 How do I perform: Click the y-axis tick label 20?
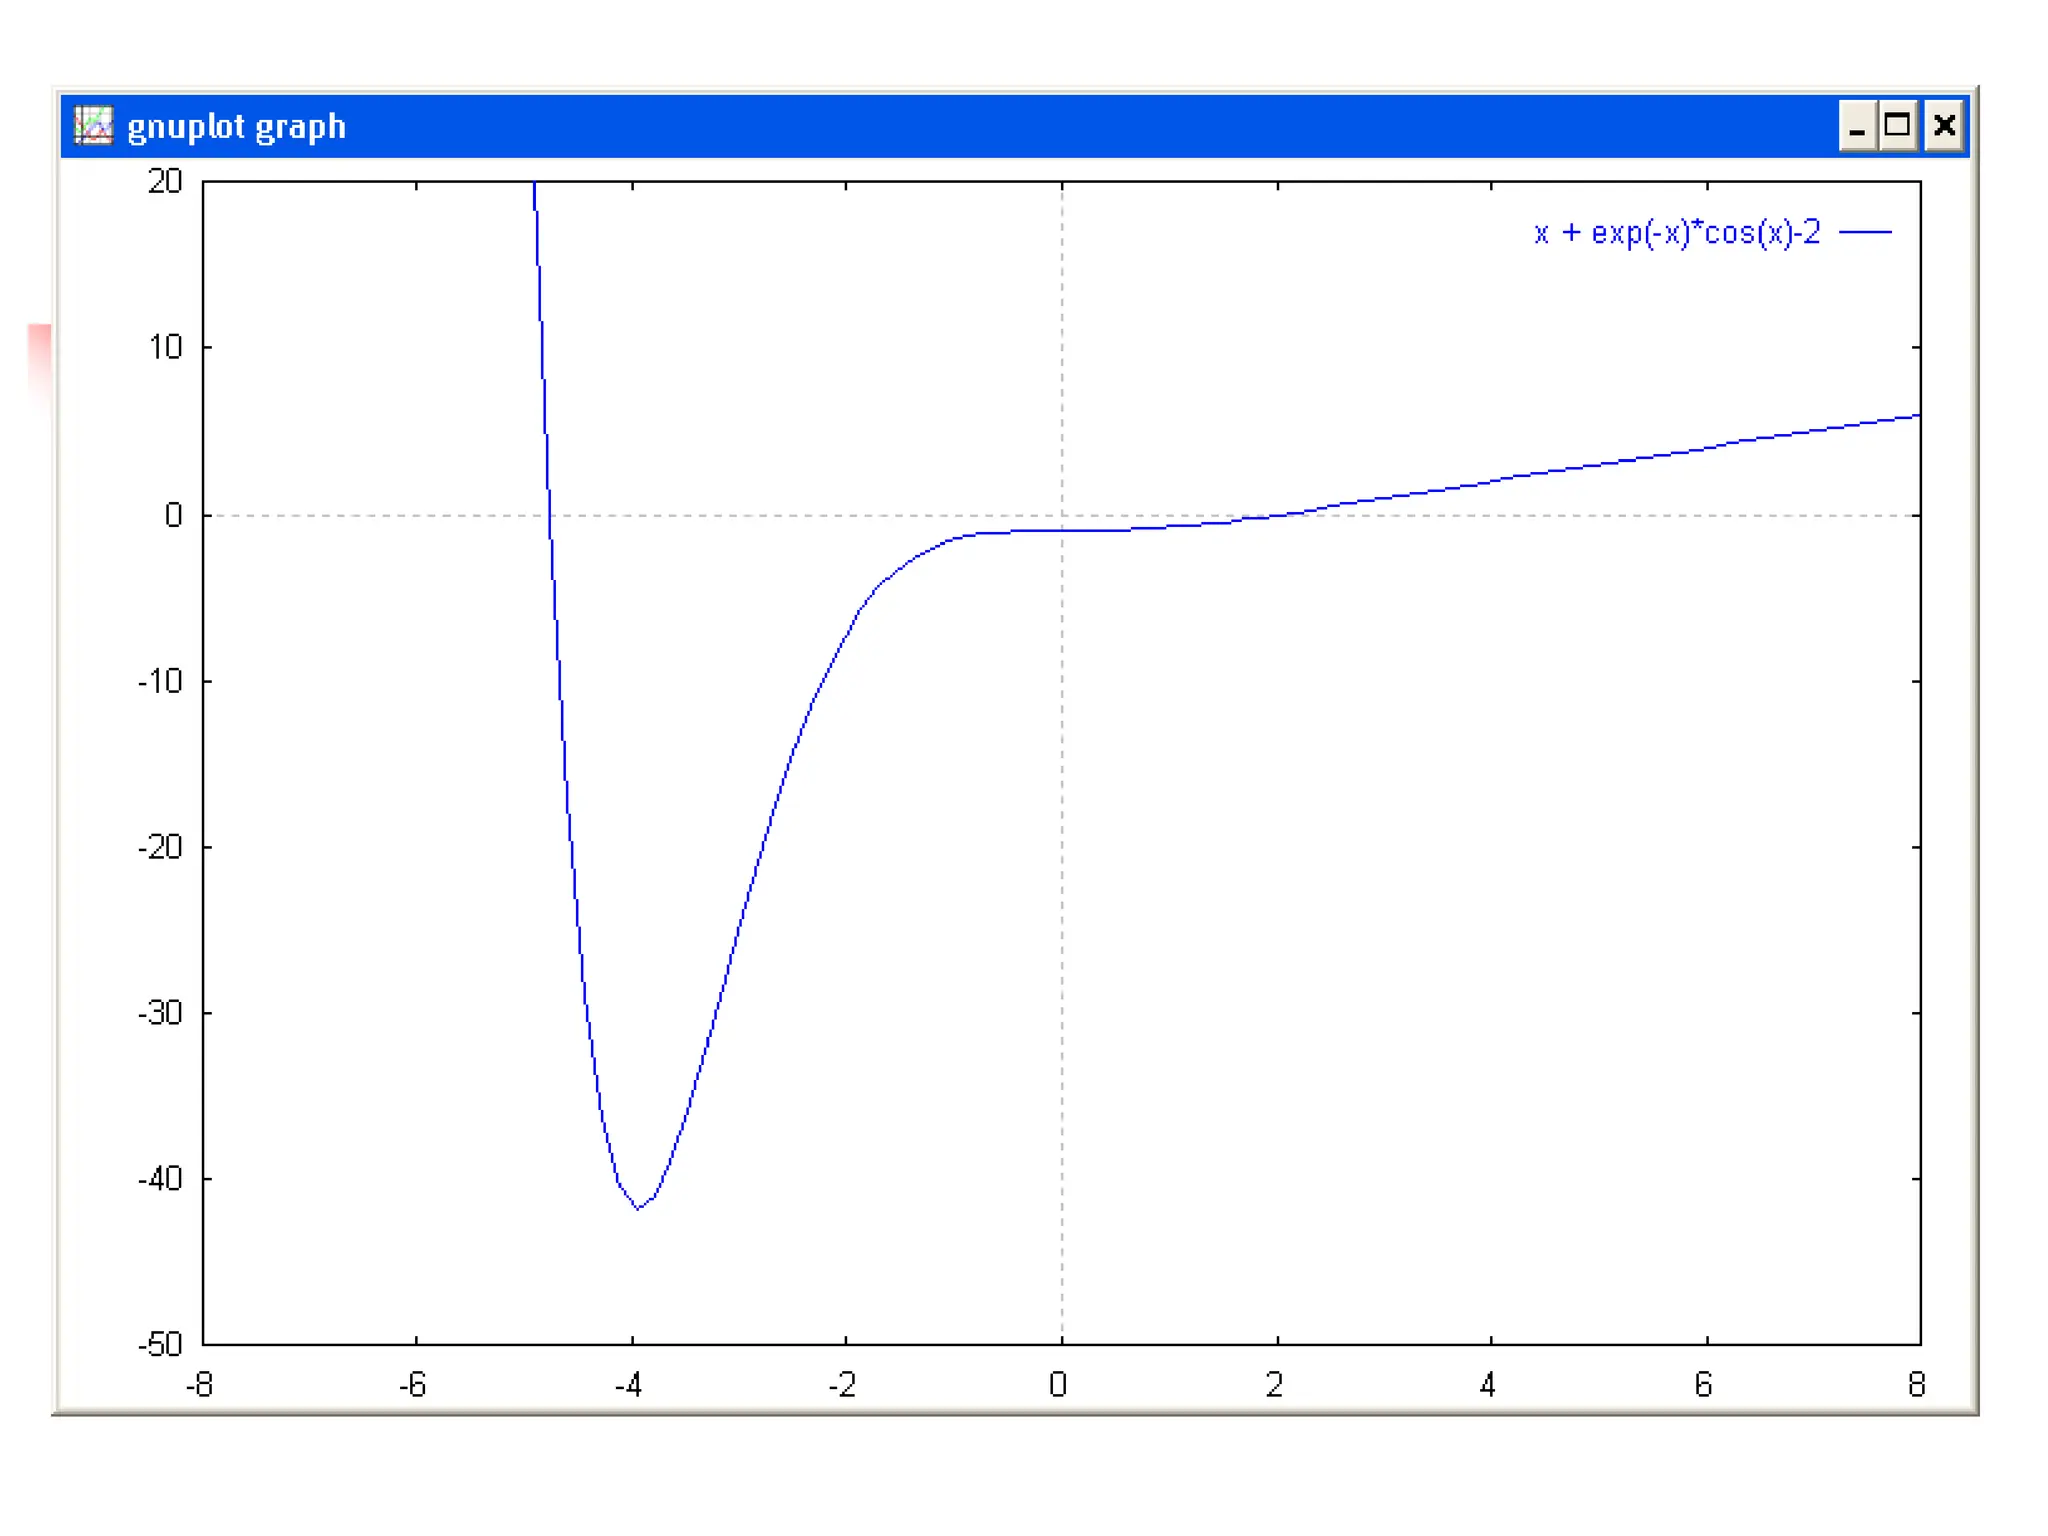coord(165,182)
